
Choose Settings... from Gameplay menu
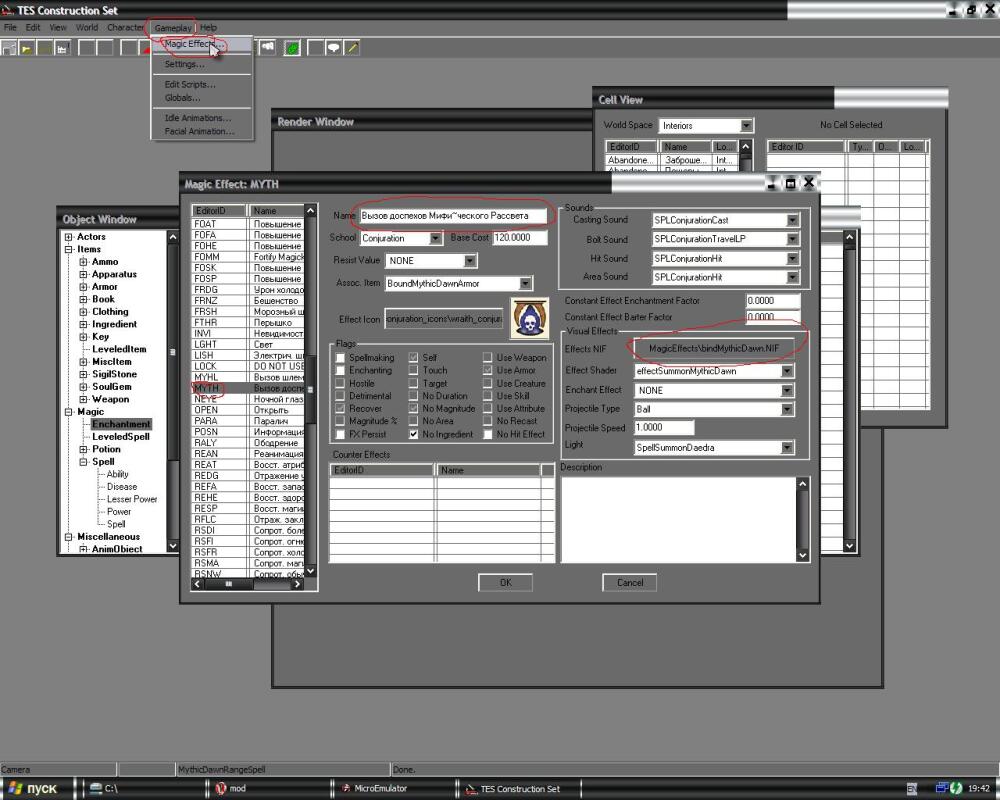coord(184,64)
